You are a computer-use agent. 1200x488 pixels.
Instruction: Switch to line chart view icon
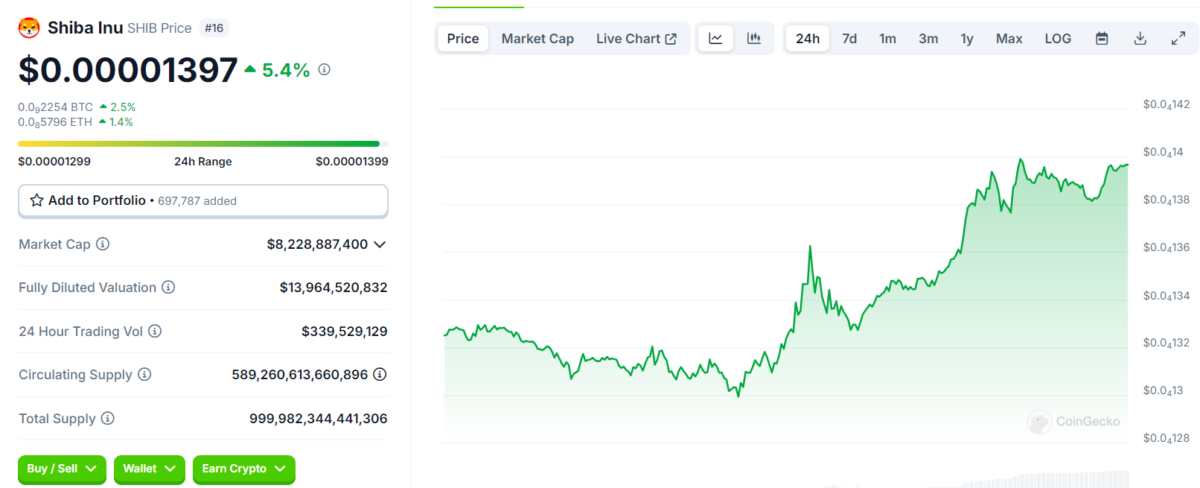click(716, 39)
